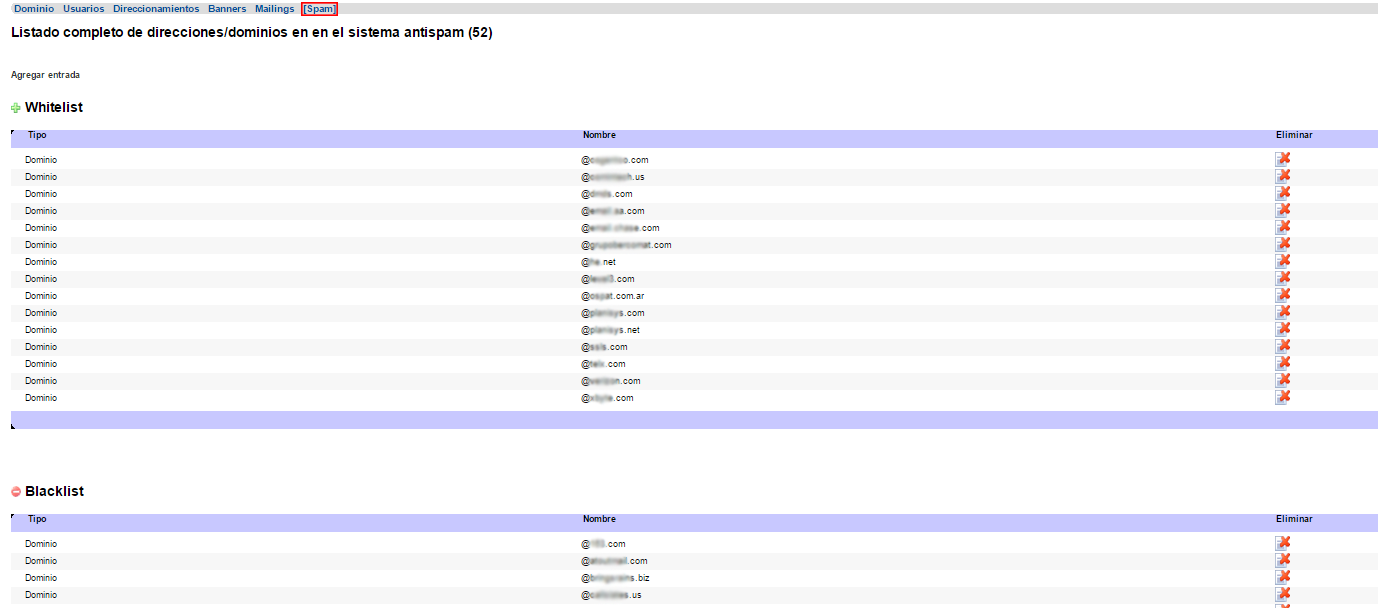Click delete icon for first whitelist row
The width and height of the screenshot is (1378, 608).
coord(1283,159)
